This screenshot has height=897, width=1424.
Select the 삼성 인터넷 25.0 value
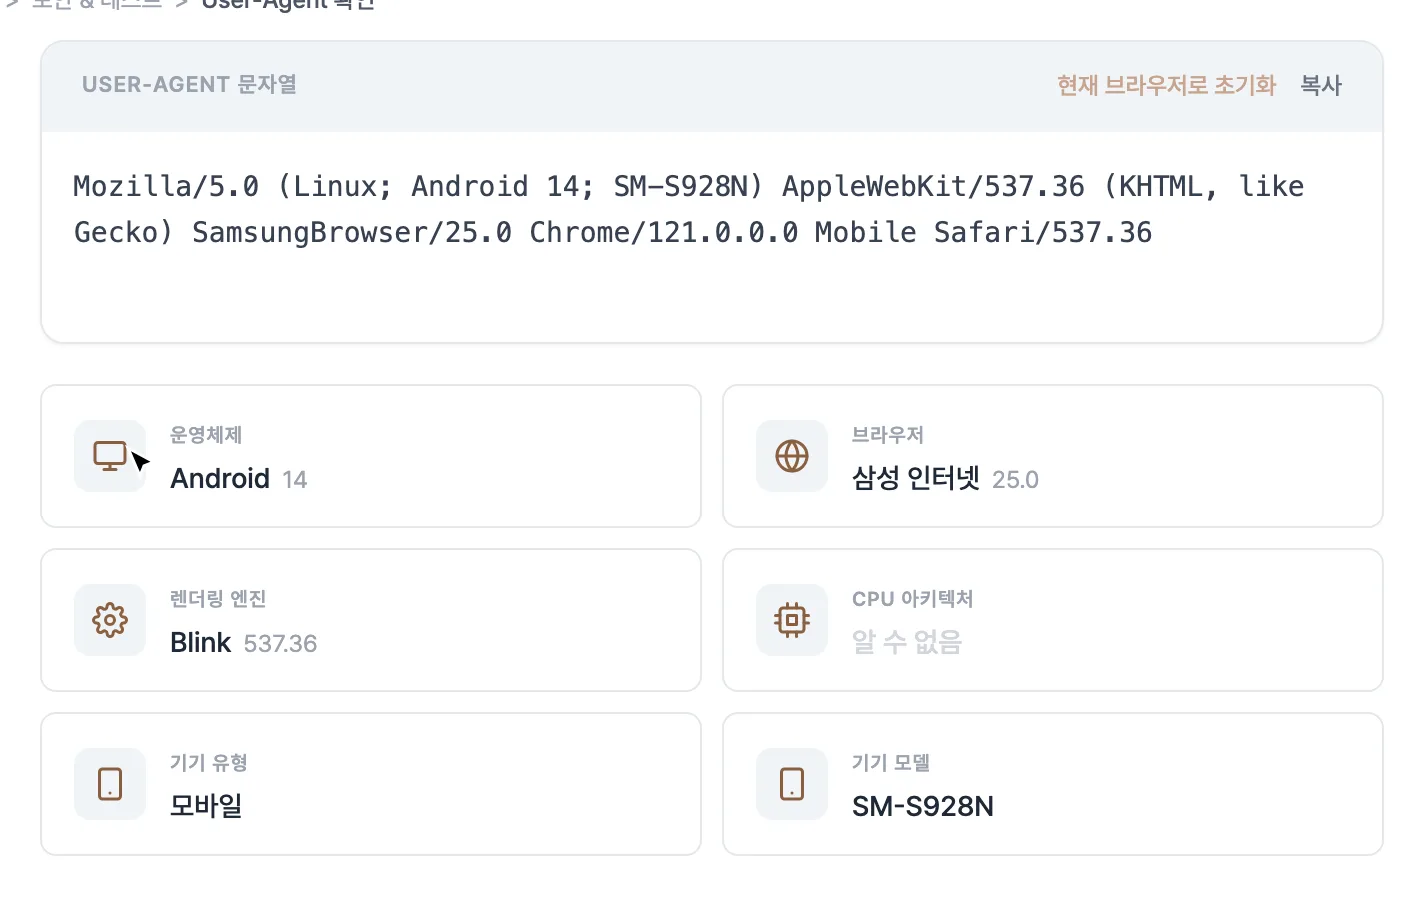coord(945,479)
